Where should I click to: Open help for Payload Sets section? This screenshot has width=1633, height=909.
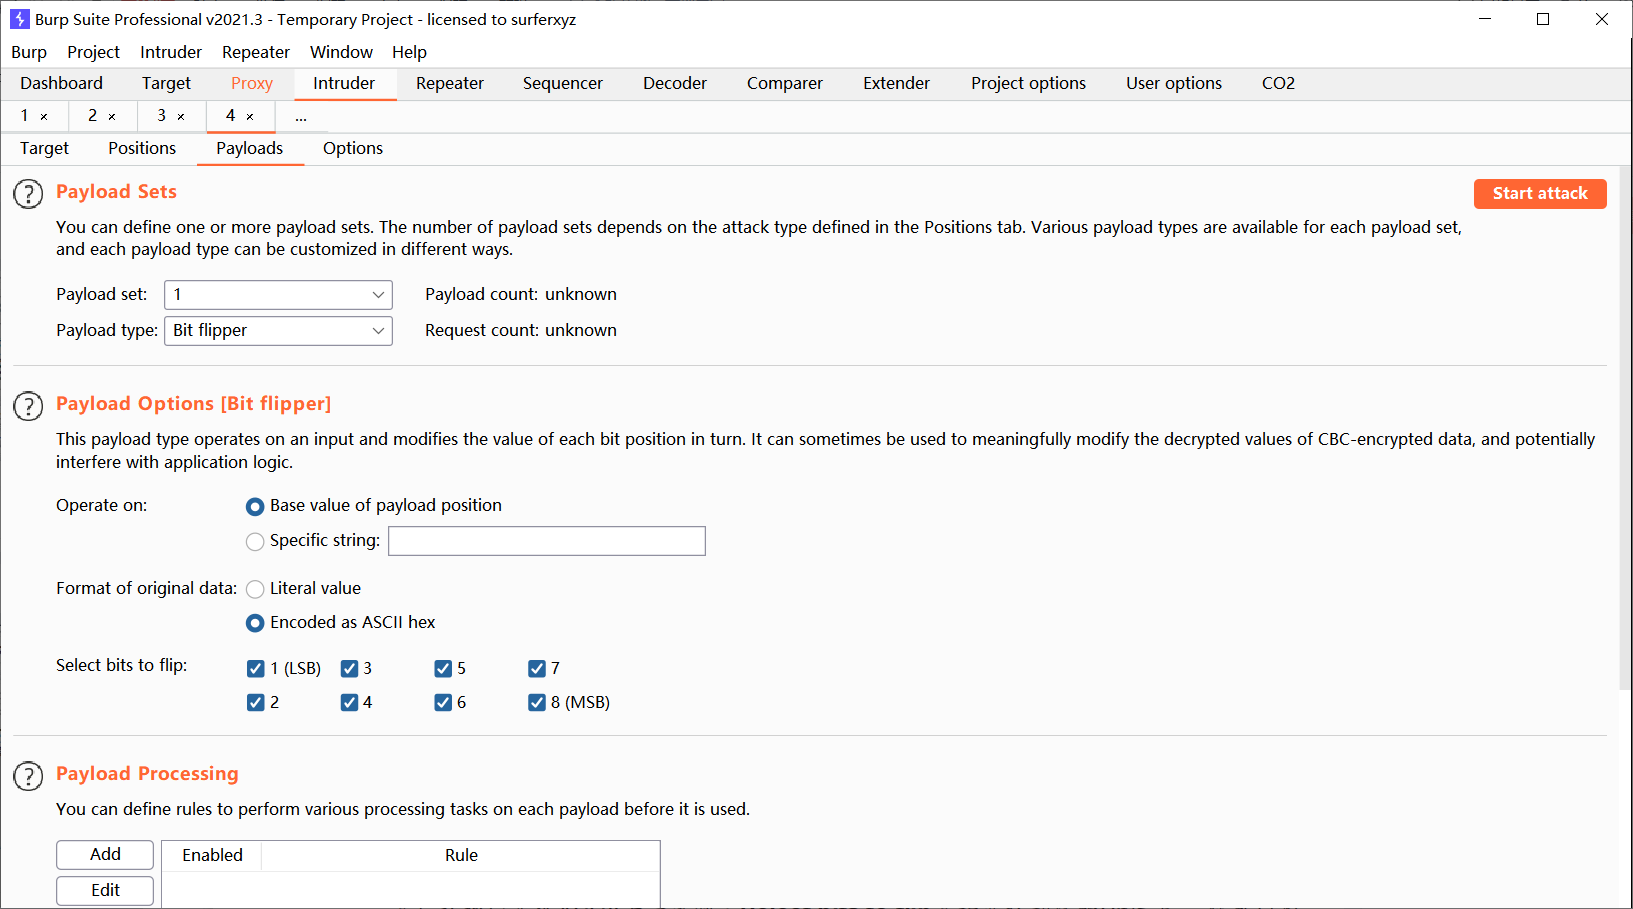click(x=28, y=194)
